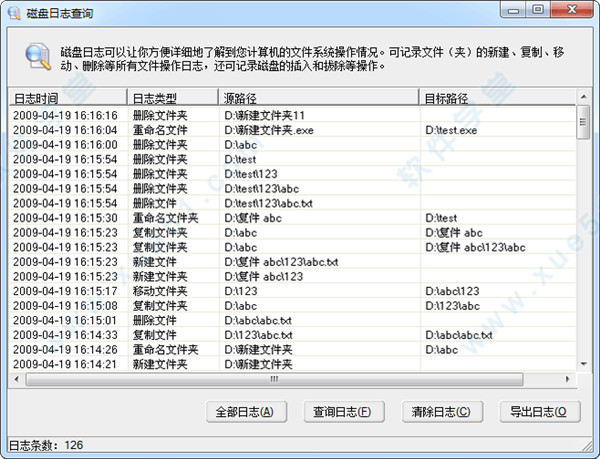Select log row timestamped 16:16:04
The image size is (600, 459).
(x=292, y=130)
